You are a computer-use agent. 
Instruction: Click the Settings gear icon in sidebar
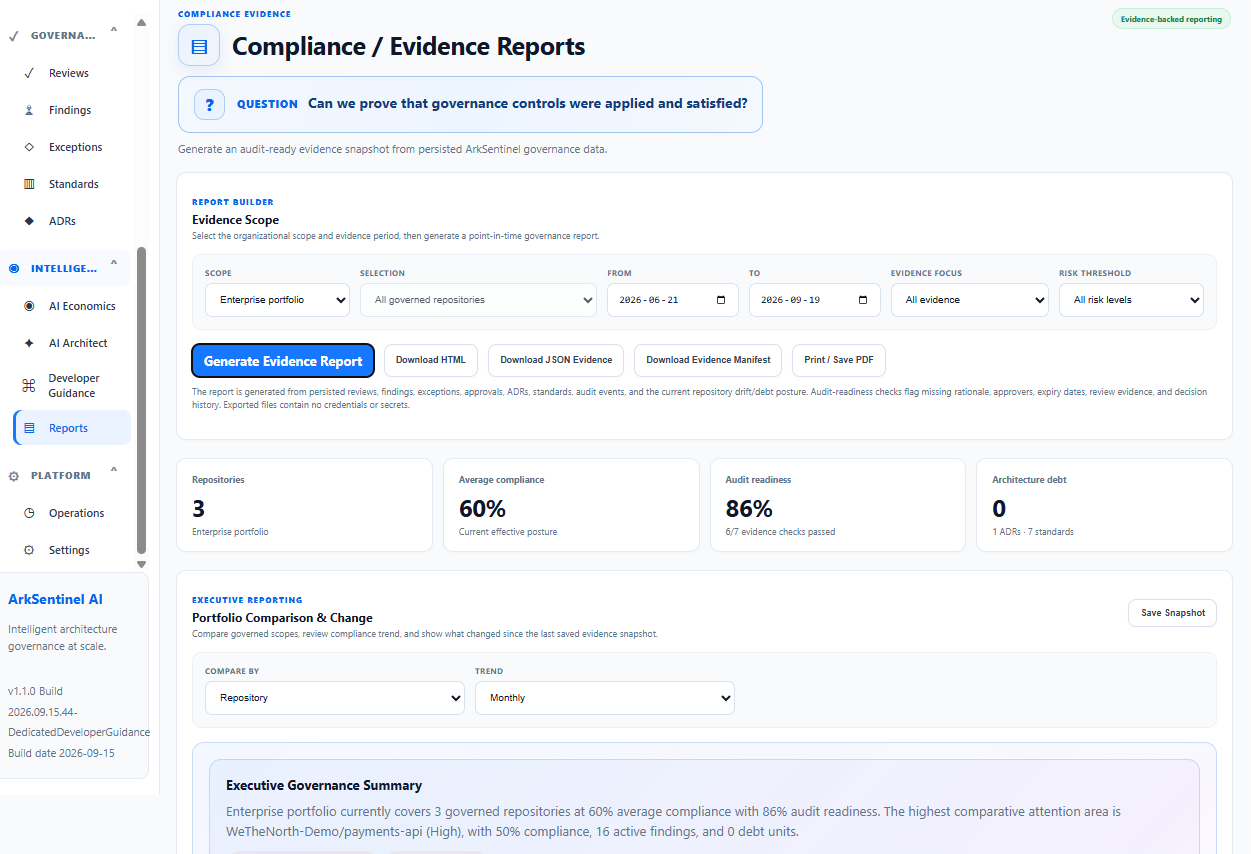[29, 550]
